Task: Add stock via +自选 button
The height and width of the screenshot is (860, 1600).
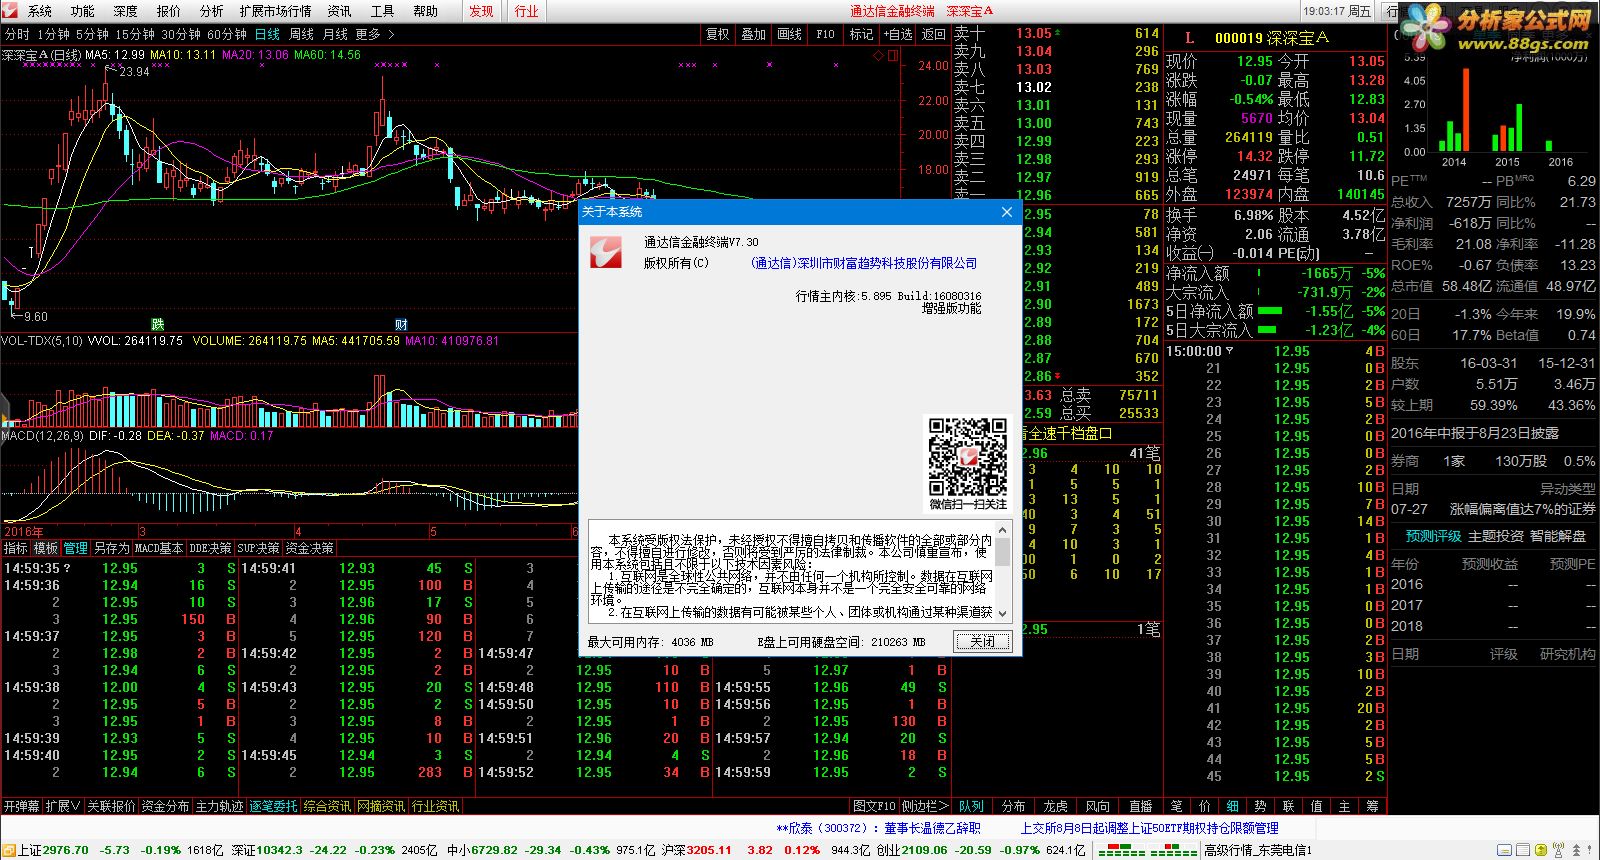Action: (x=897, y=34)
